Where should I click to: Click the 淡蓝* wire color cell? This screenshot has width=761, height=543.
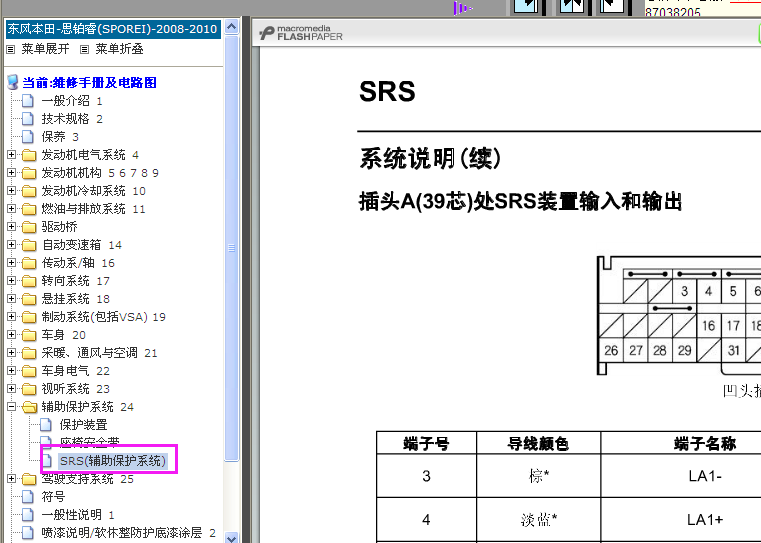pos(538,519)
